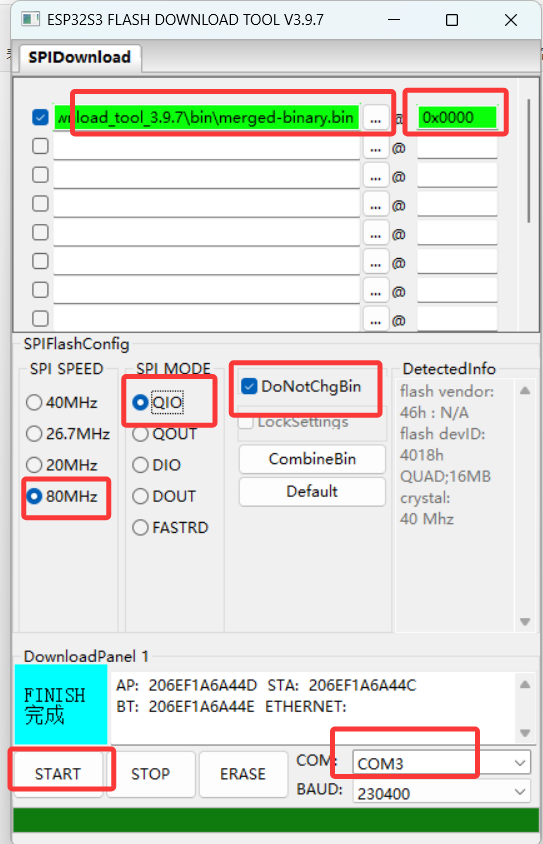Screen dimensions: 543x844
Task: Click the 'BT: 206EF1A6A44E' MAC text
Action: [x=185, y=706]
